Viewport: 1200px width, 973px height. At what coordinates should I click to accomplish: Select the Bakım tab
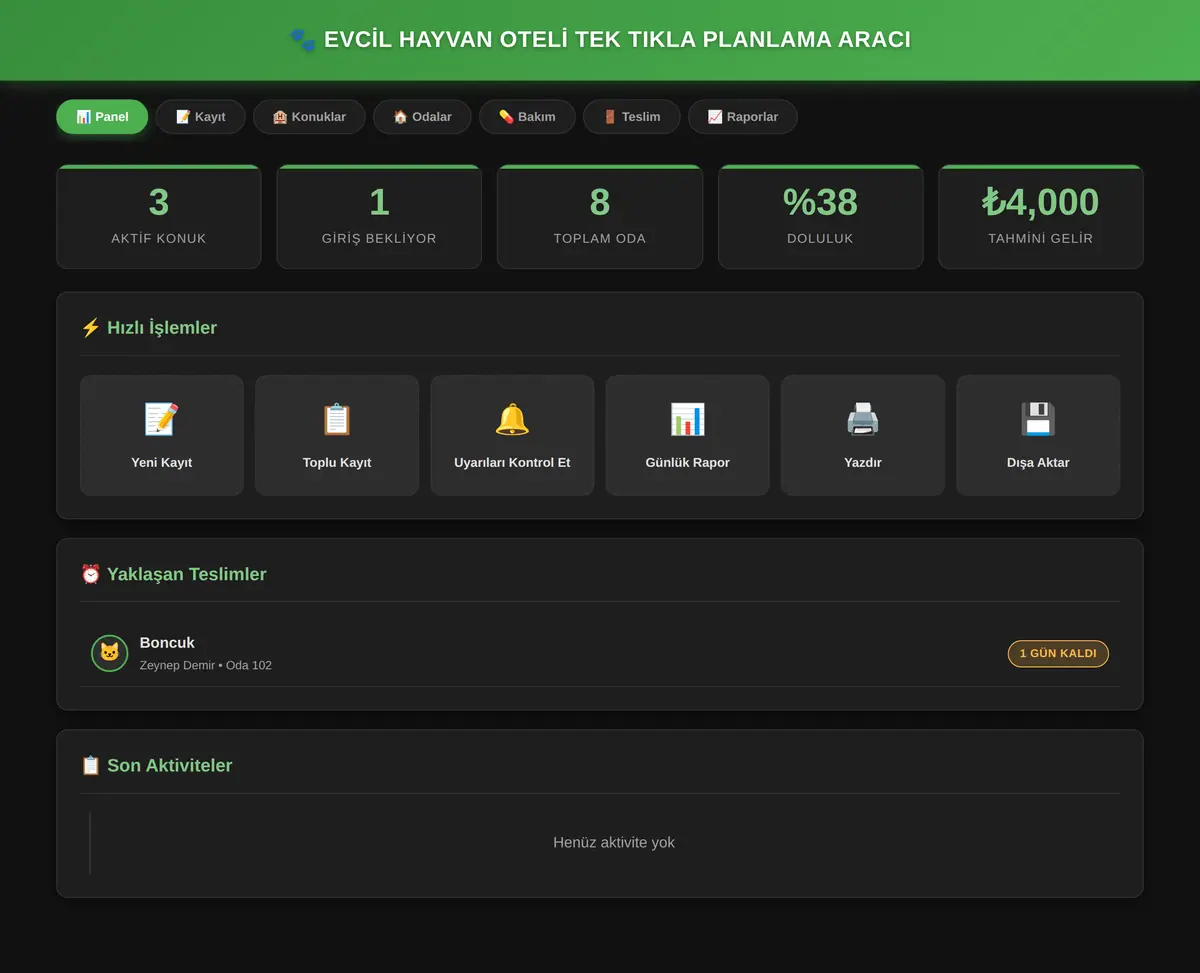pyautogui.click(x=527, y=117)
